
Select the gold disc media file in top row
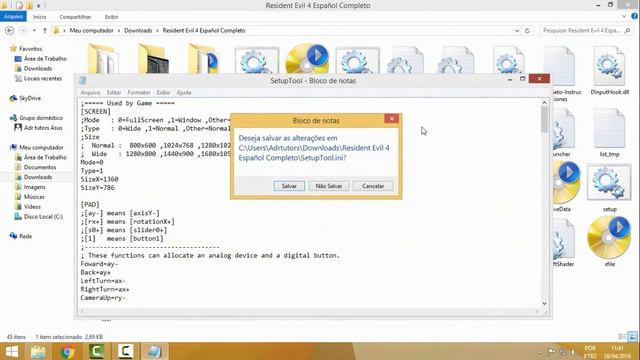point(307,60)
